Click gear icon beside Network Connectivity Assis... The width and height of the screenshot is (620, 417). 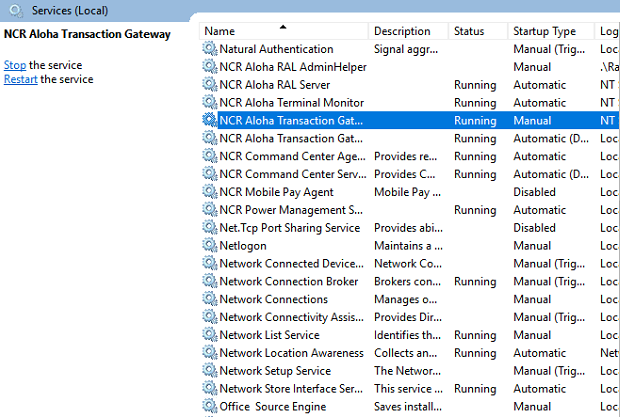(210, 317)
